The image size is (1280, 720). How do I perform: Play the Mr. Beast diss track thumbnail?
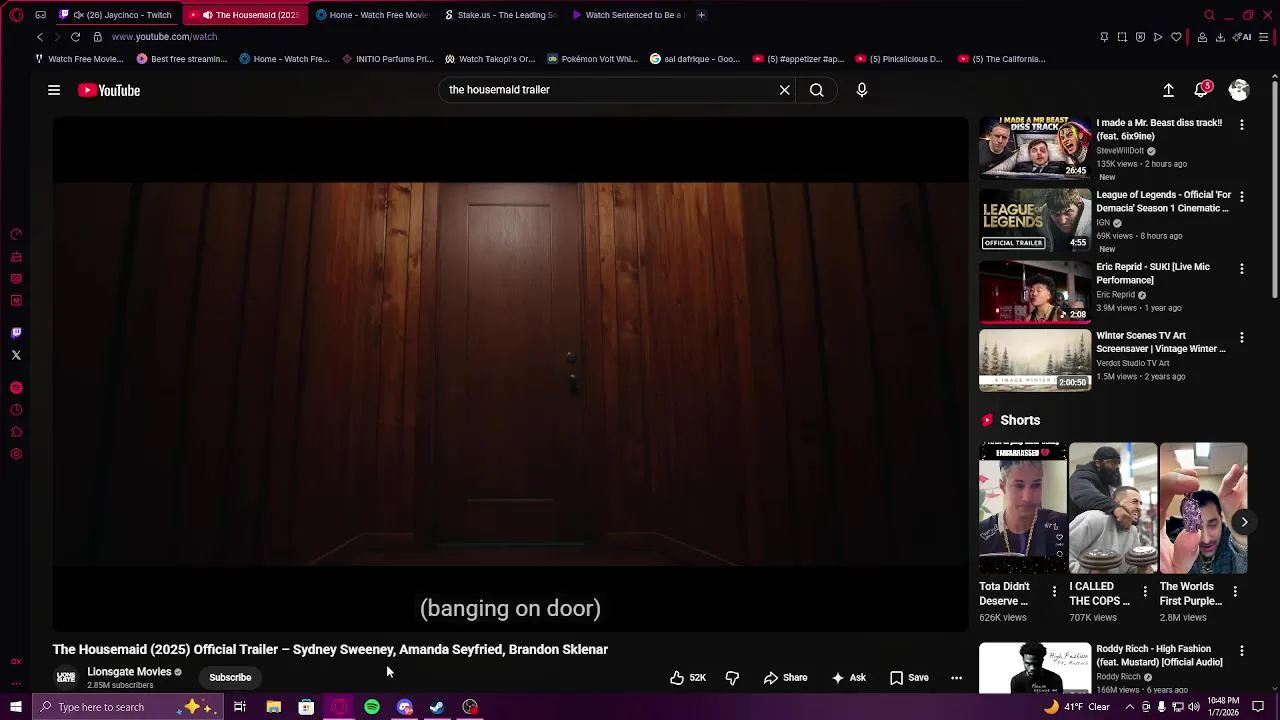tap(1035, 148)
